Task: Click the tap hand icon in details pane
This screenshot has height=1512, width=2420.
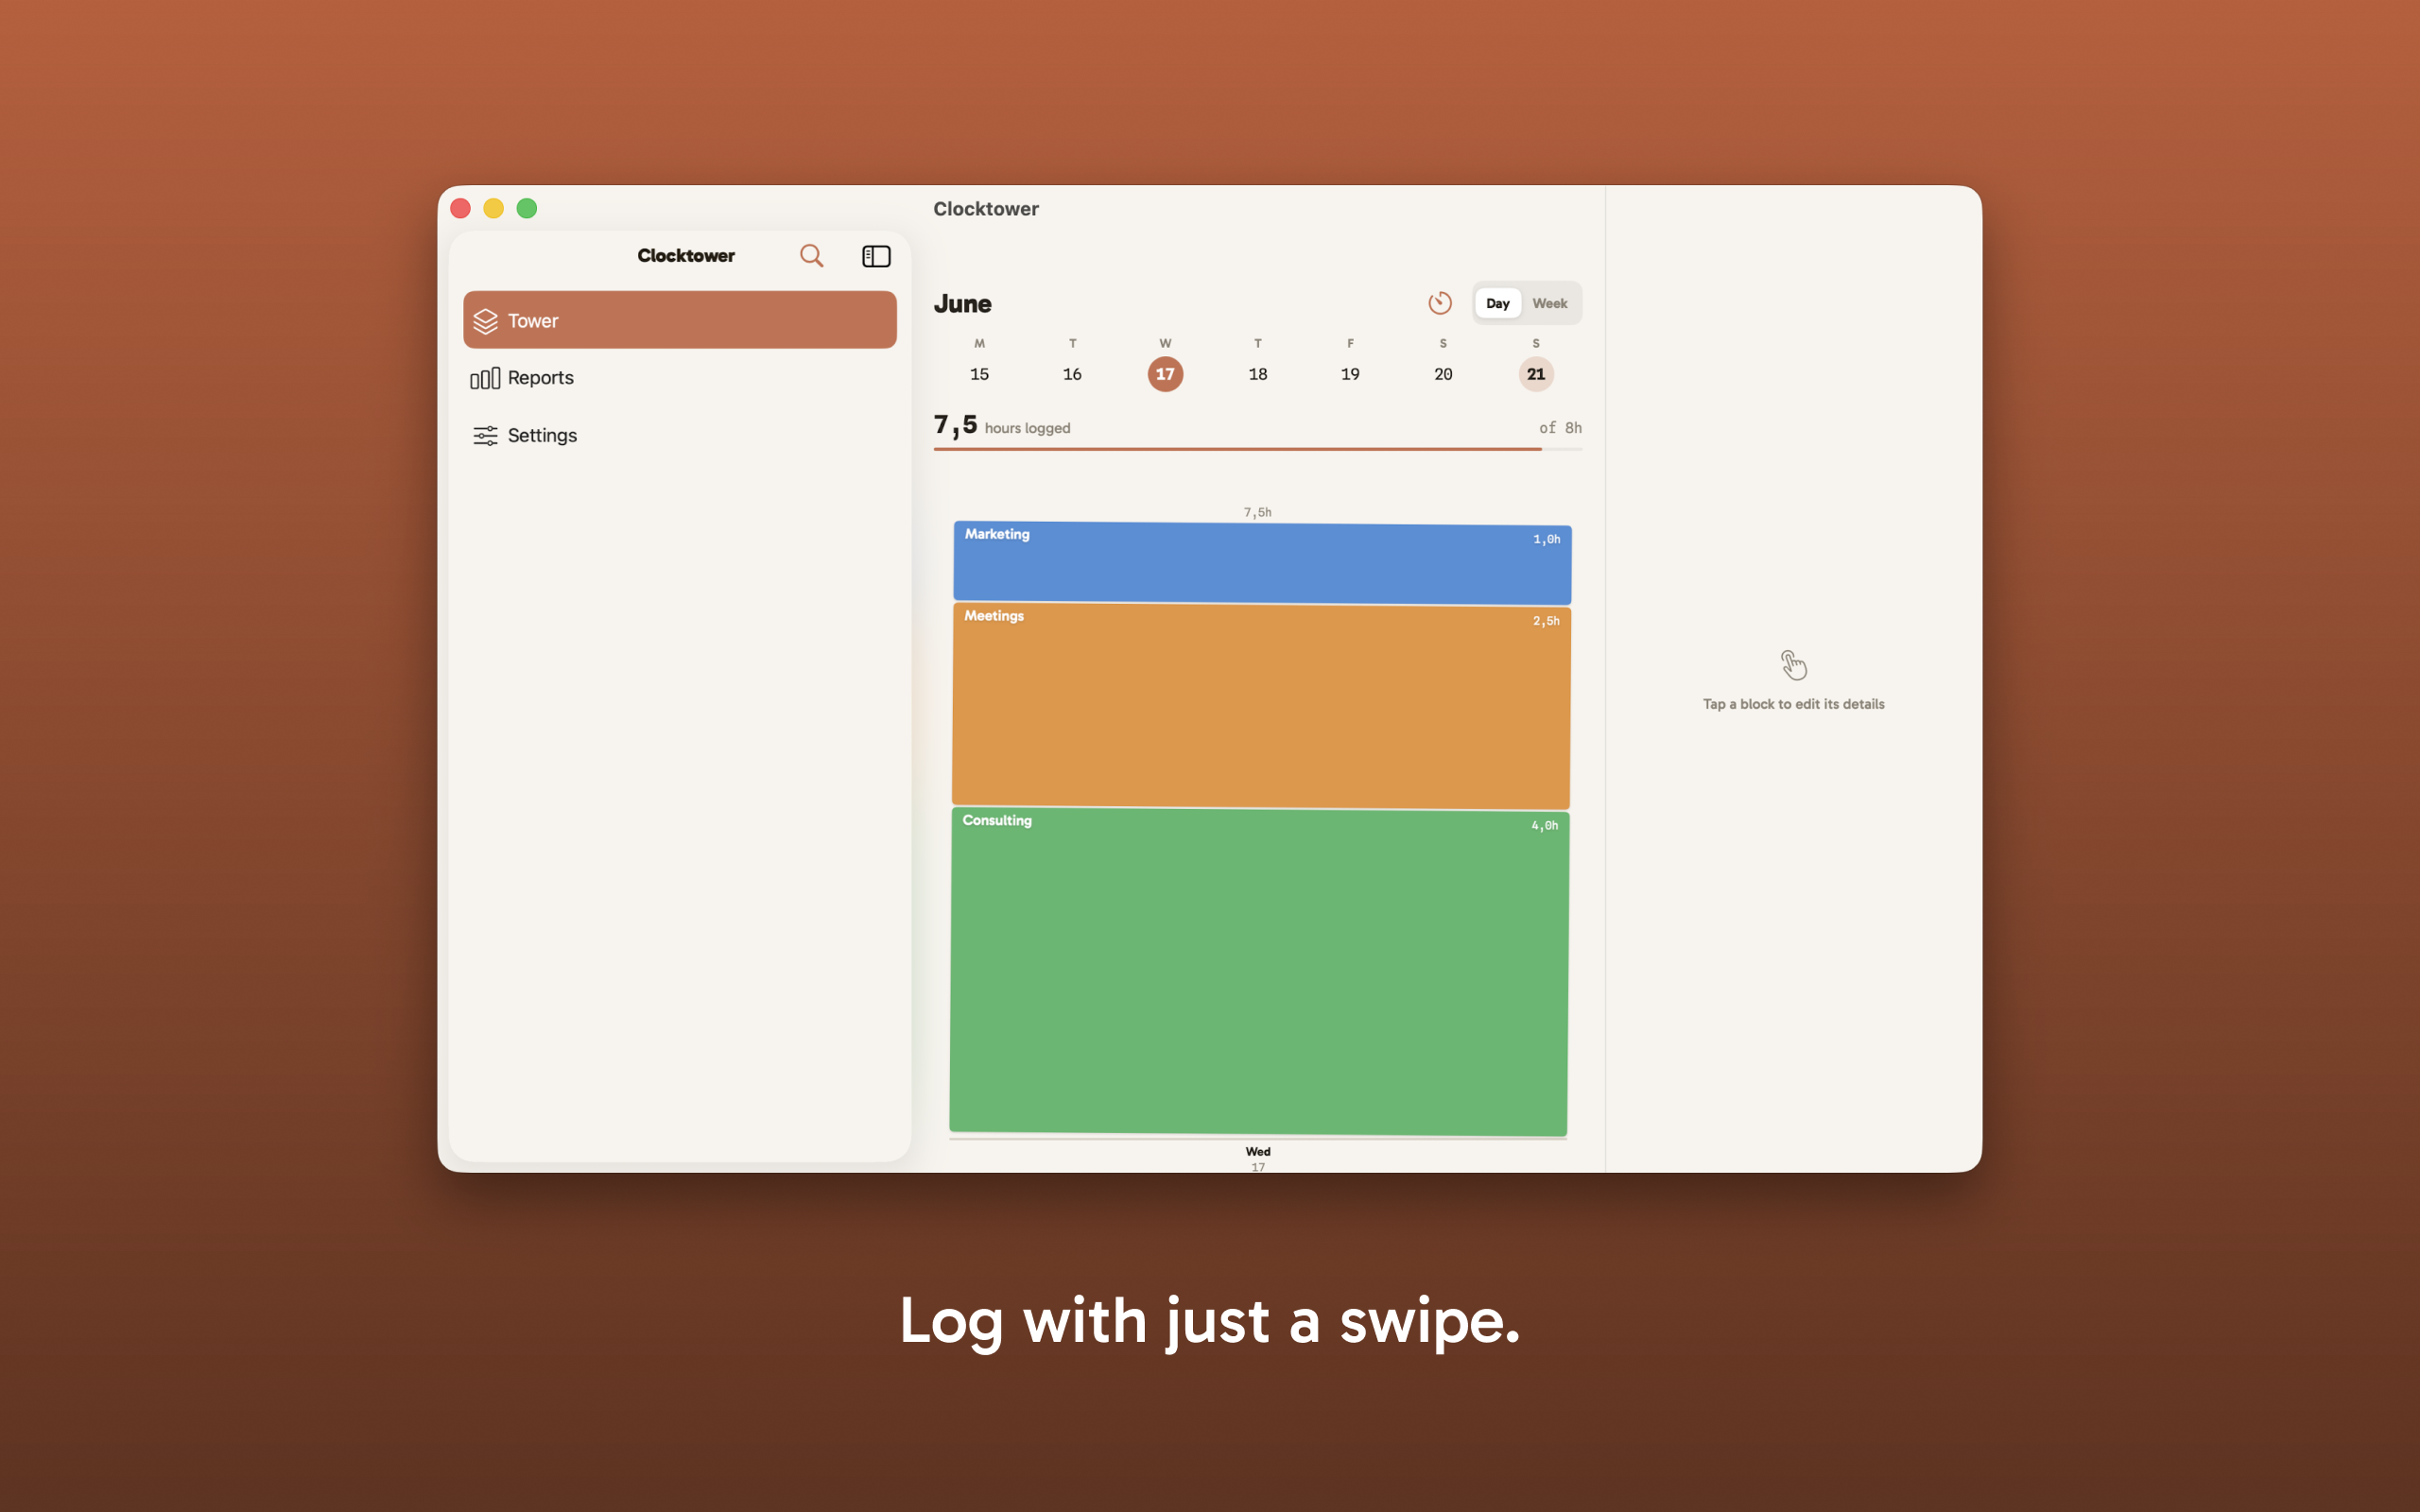Action: [x=1794, y=664]
